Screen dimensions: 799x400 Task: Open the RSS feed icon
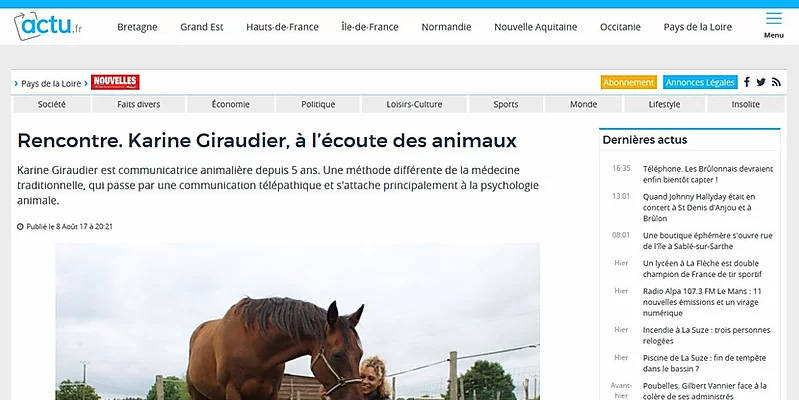(776, 82)
